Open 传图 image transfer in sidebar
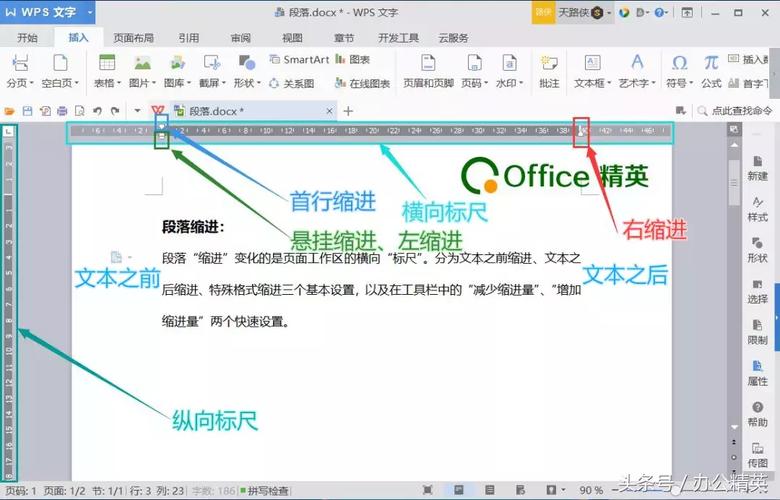This screenshot has height=500, width=780. pos(757,455)
